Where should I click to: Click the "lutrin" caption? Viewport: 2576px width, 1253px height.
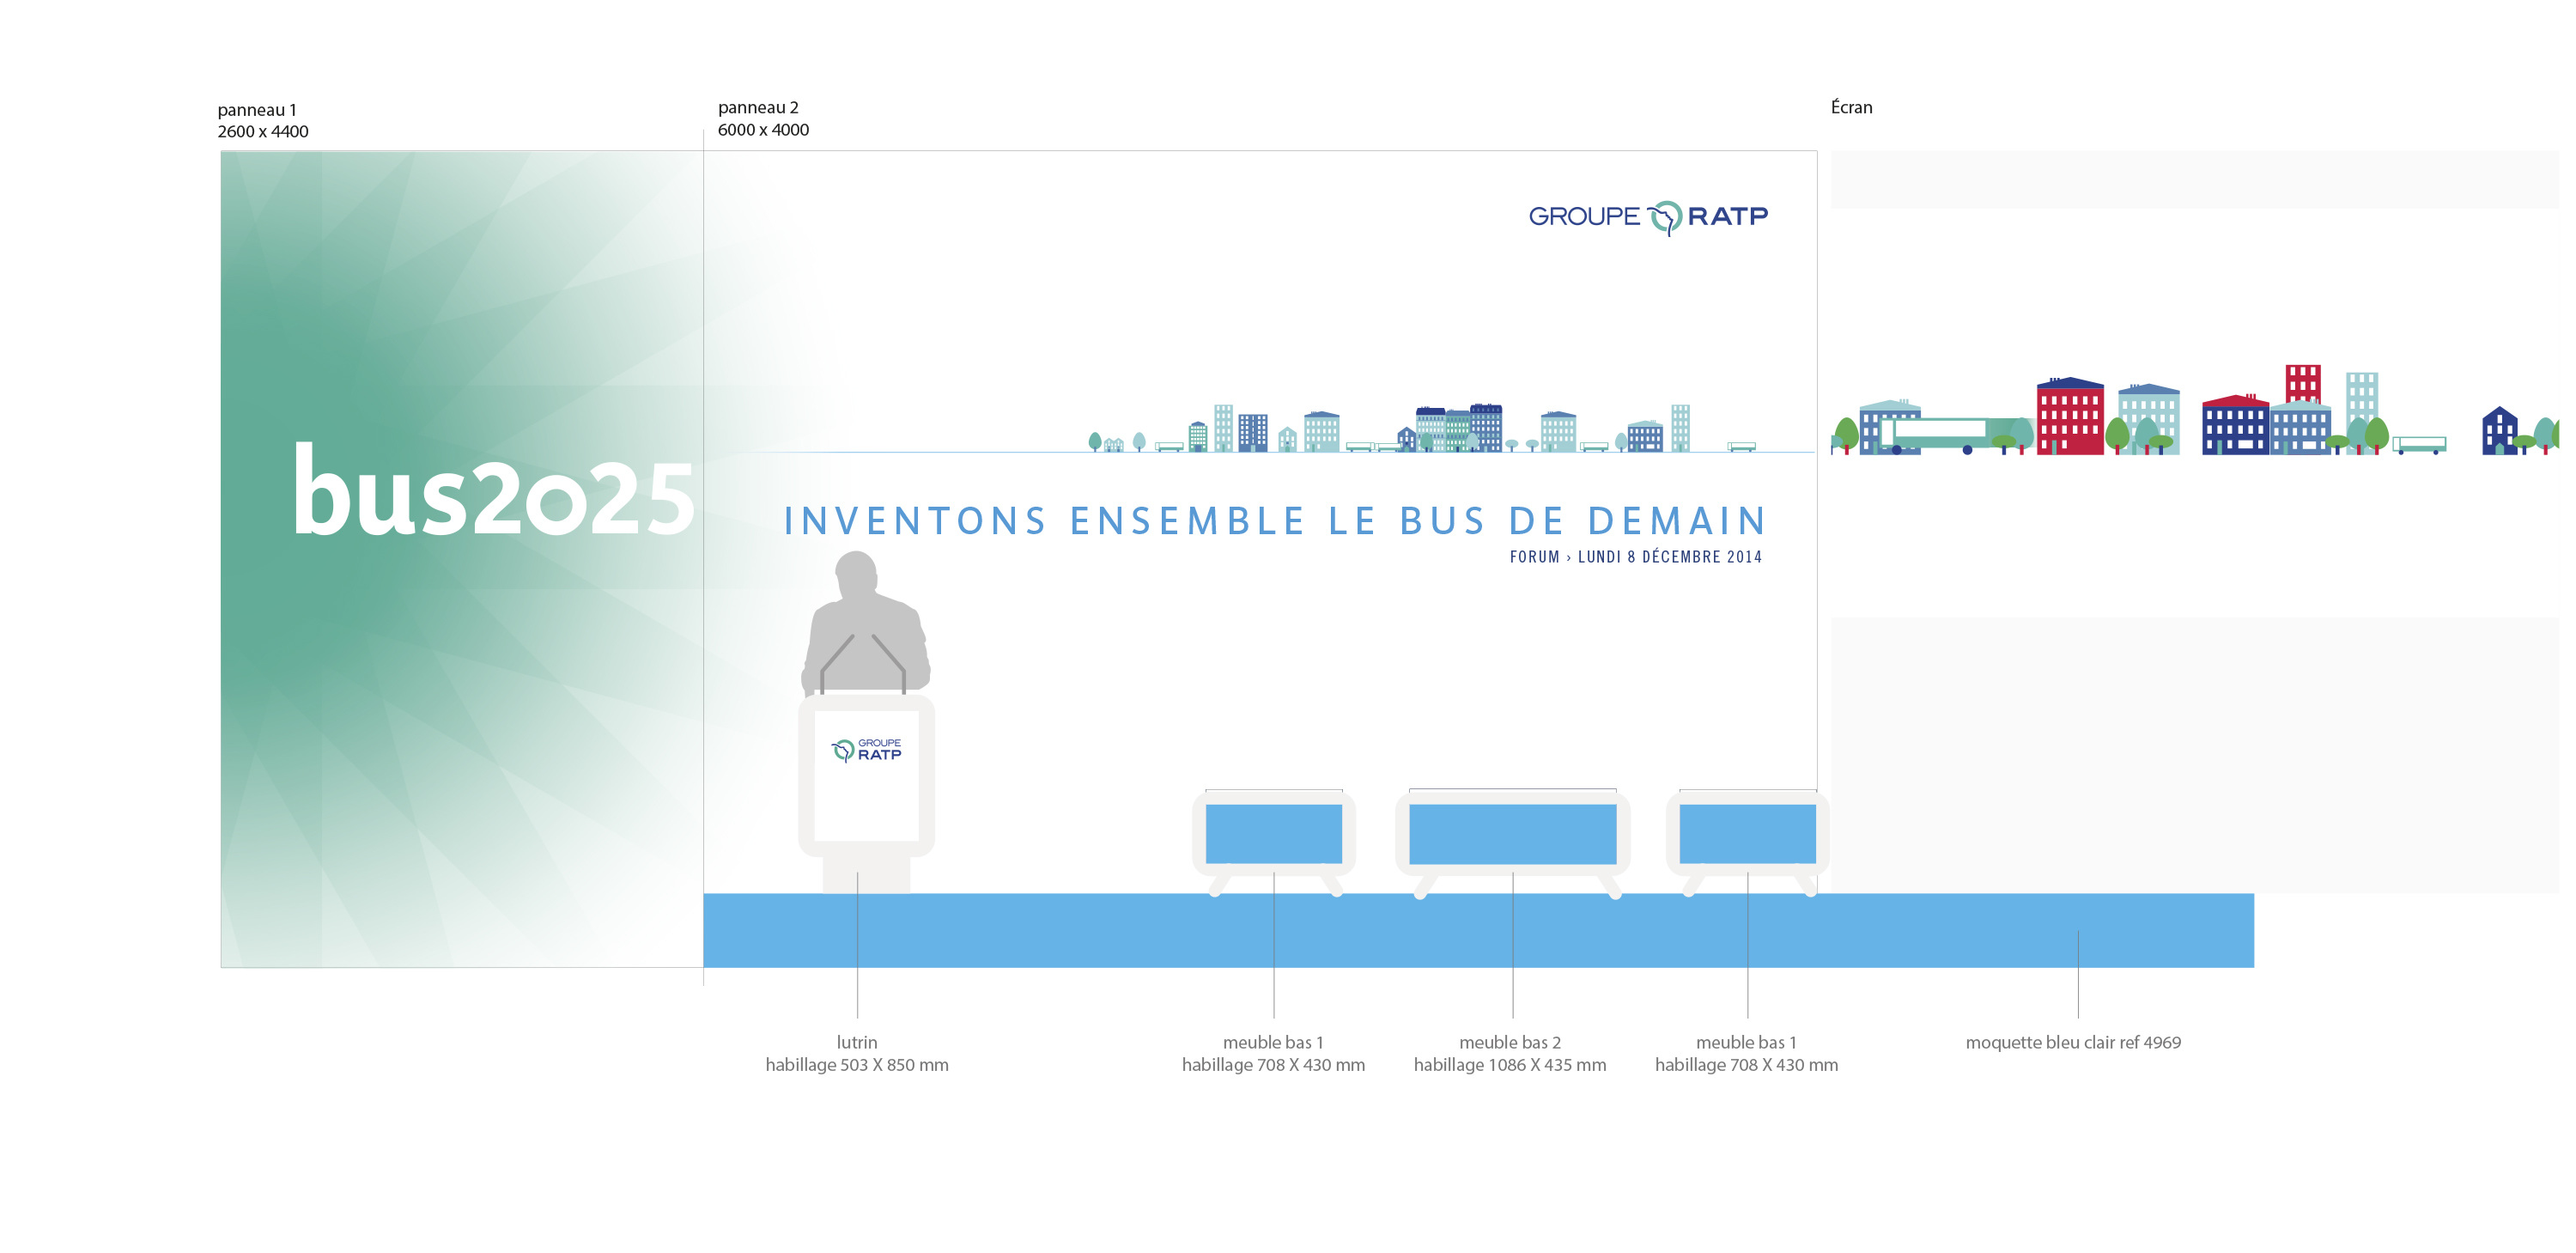coord(857,1042)
